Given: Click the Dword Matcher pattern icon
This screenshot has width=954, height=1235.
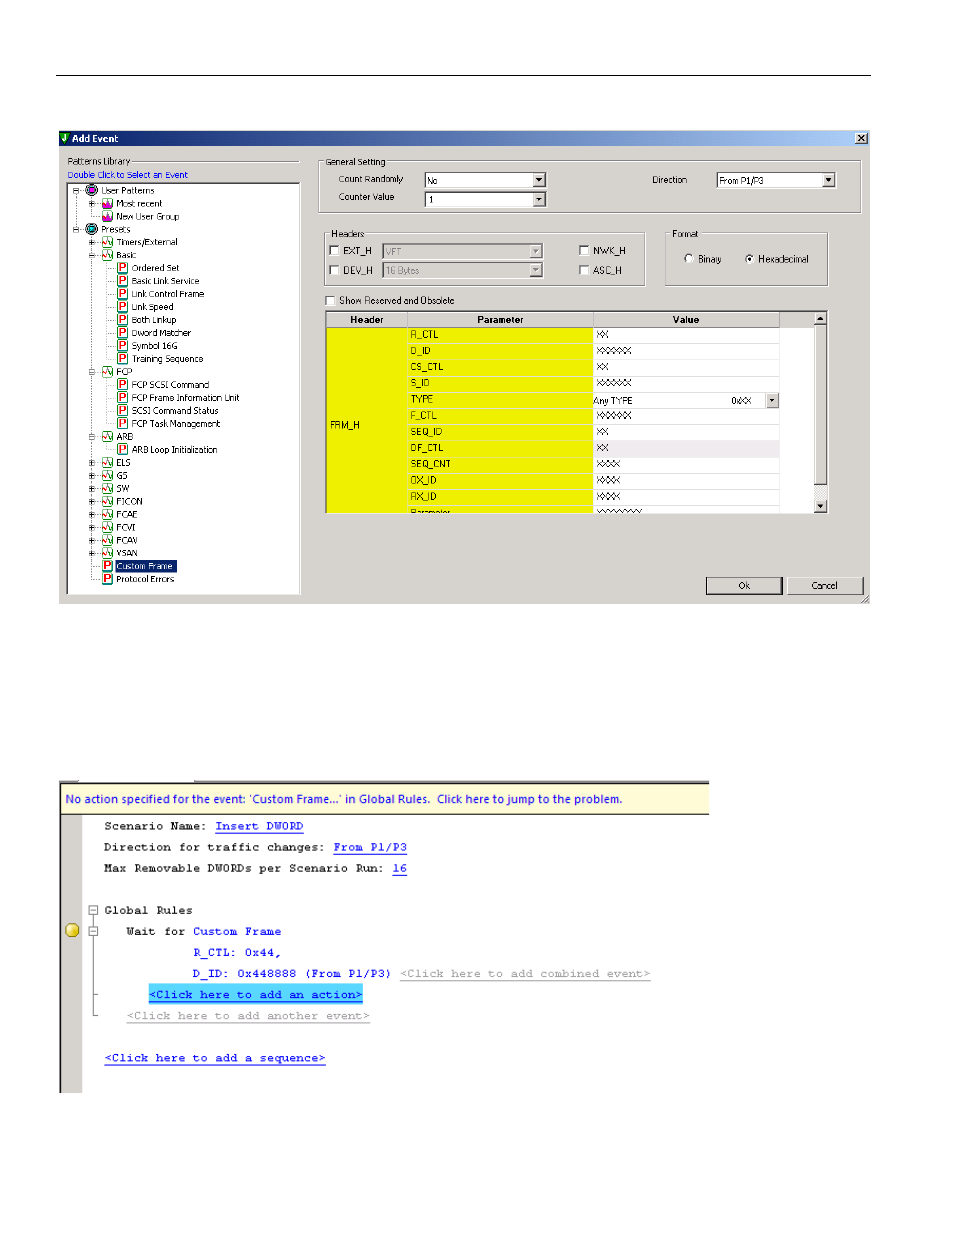Looking at the screenshot, I should tap(122, 333).
